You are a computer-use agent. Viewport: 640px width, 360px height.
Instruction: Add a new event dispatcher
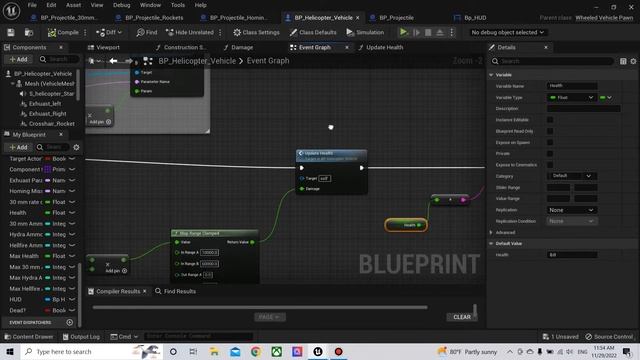click(x=69, y=322)
